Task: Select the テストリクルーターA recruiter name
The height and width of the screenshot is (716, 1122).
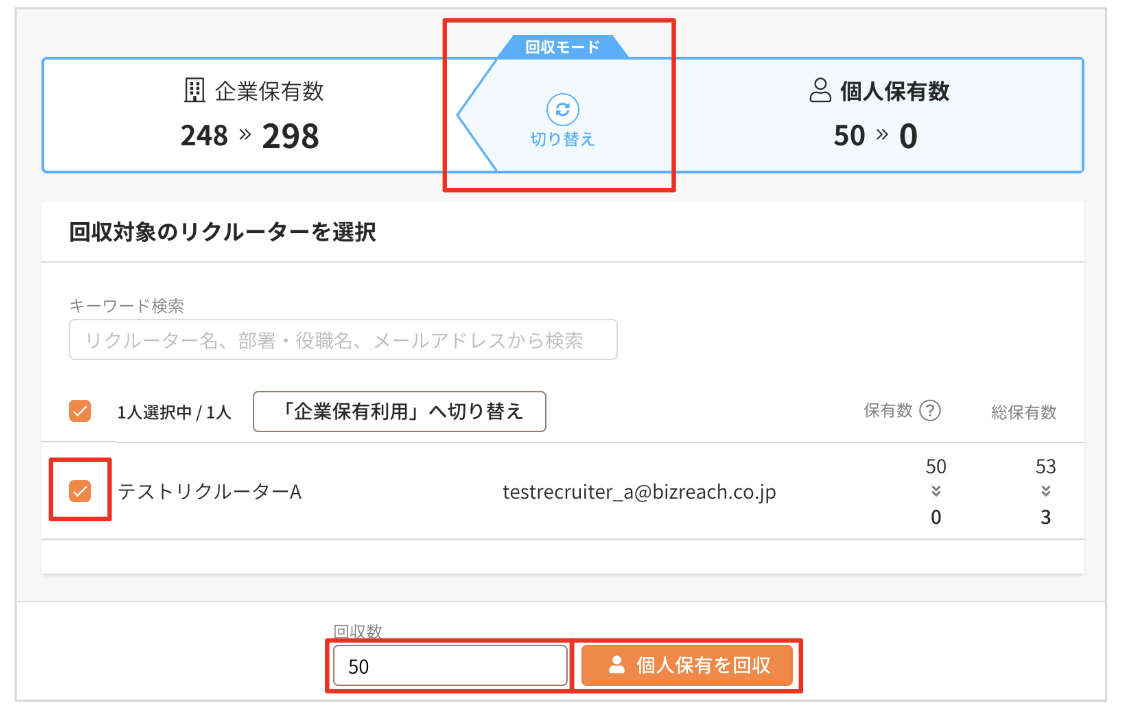Action: [210, 492]
